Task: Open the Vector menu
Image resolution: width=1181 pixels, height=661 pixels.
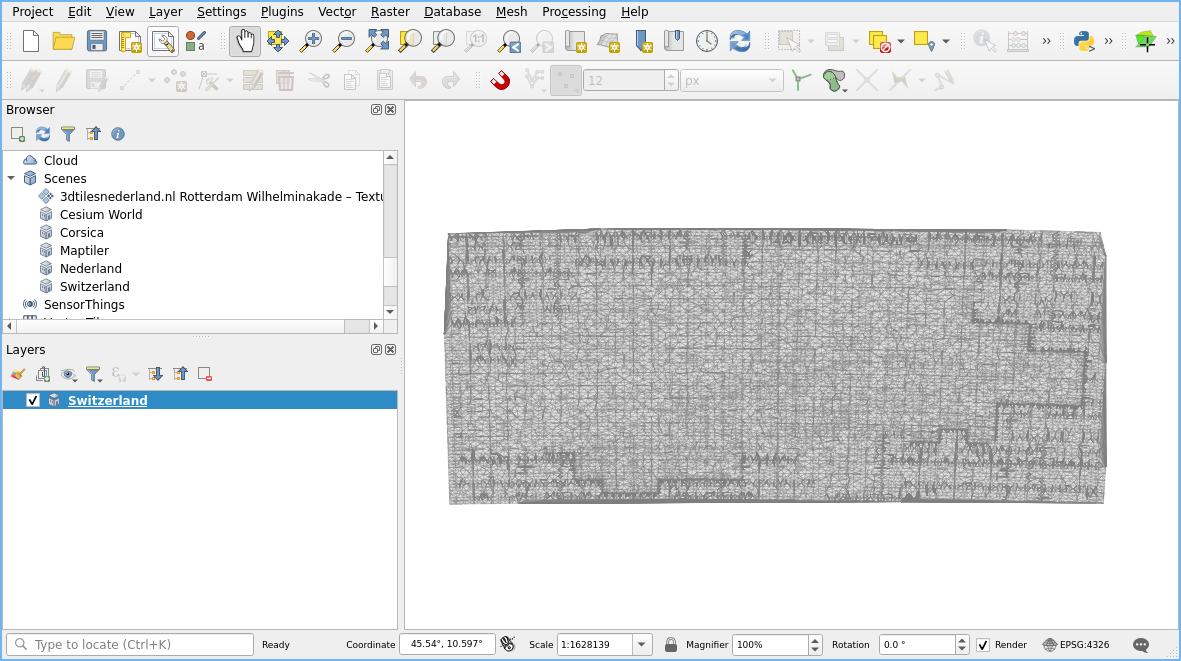Action: pos(336,11)
